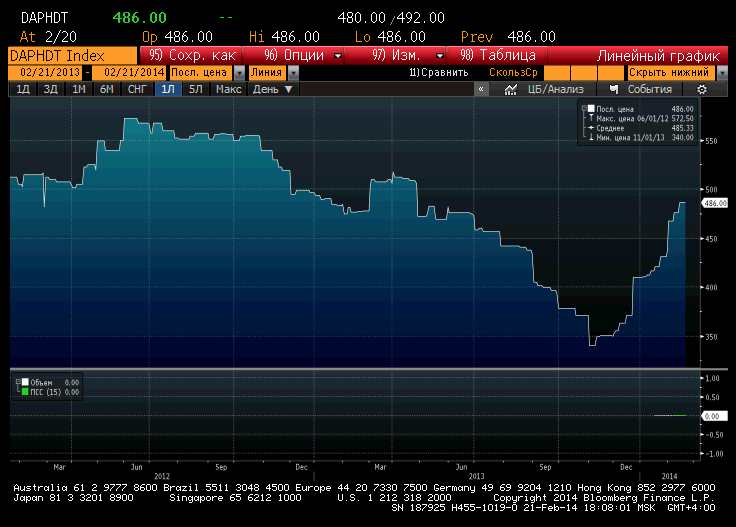Image resolution: width=736 pixels, height=527 pixels.
Task: Toggle the green ПСС (15) series box
Action: [24, 392]
